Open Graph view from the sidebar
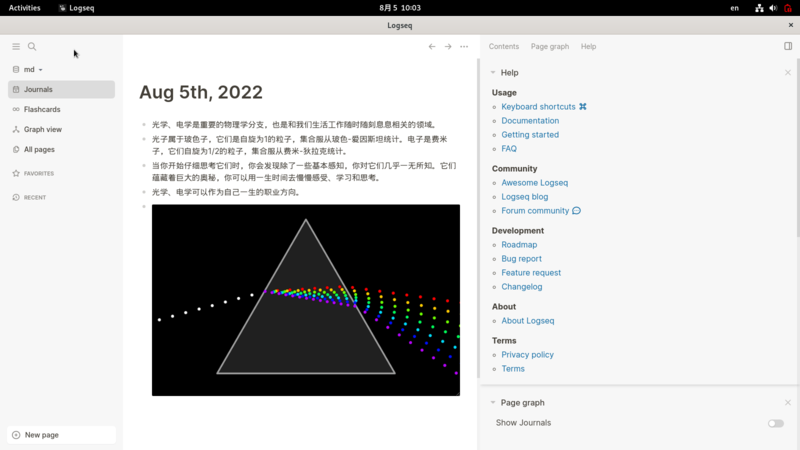This screenshot has width=800, height=450. (x=42, y=129)
